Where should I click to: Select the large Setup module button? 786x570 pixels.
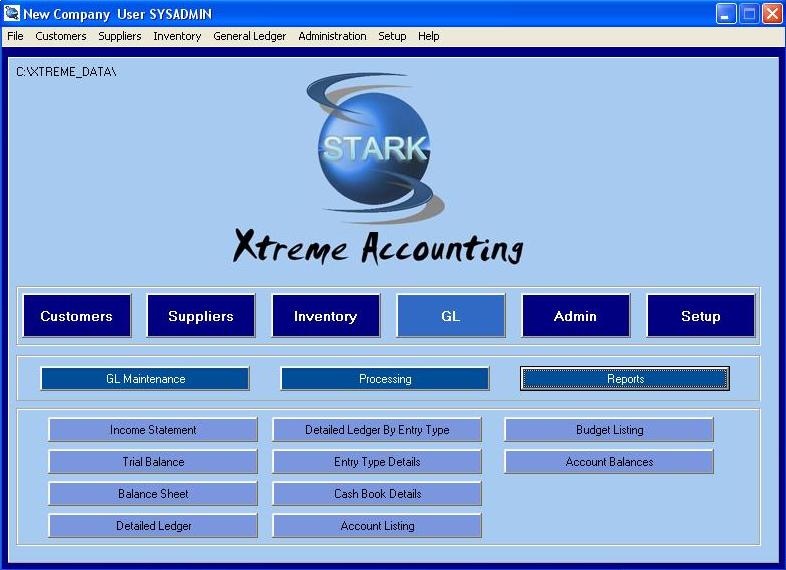click(x=701, y=316)
